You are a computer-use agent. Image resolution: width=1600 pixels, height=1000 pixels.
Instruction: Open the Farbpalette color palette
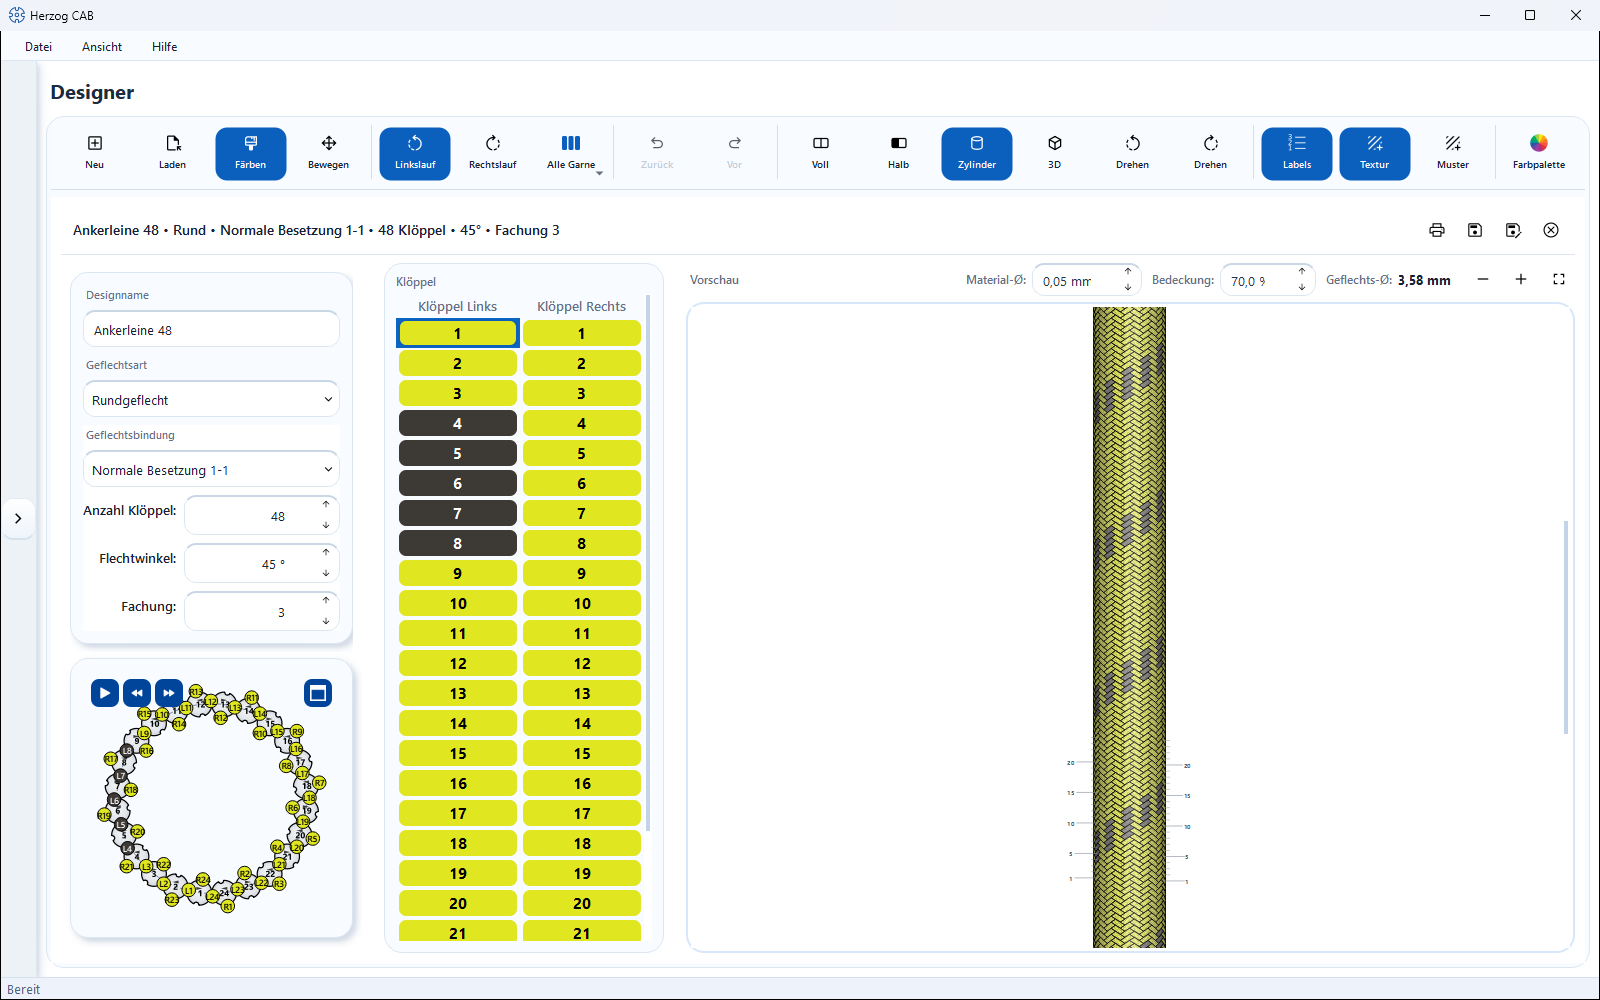(1539, 153)
